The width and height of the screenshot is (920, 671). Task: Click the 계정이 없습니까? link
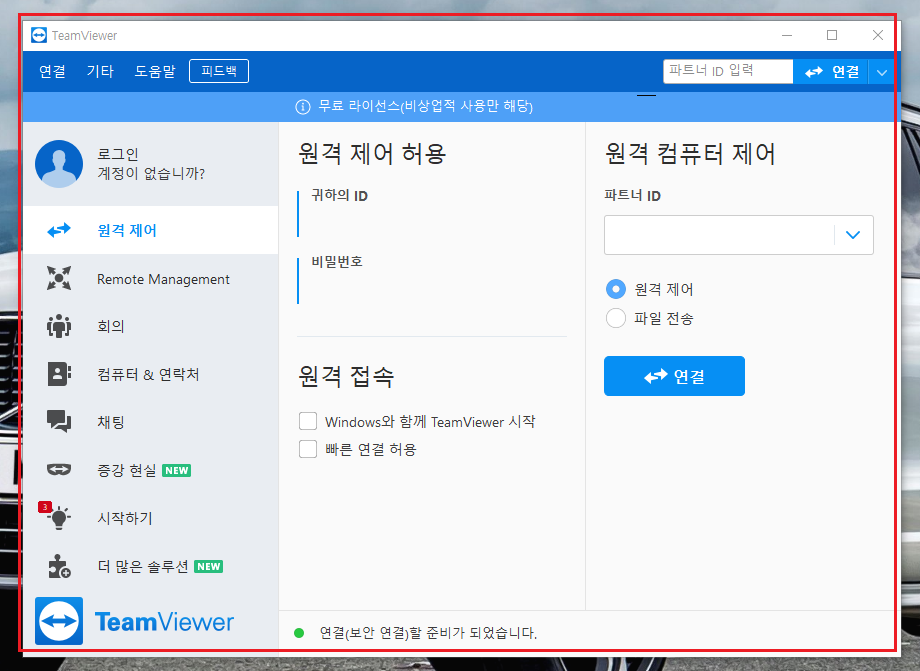(151, 174)
